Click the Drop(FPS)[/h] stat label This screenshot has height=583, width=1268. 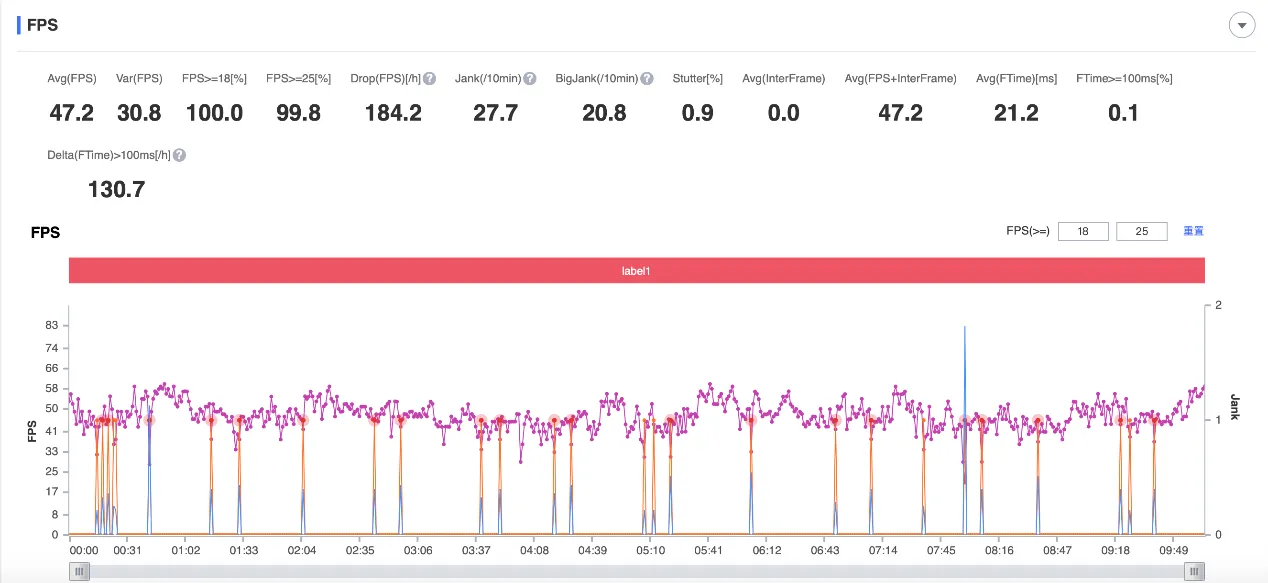385,79
